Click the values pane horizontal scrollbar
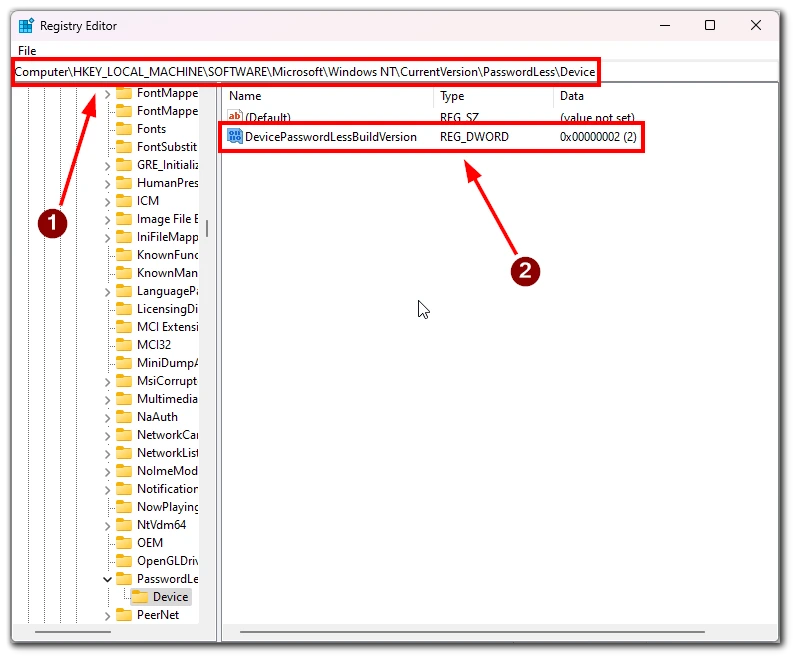The width and height of the screenshot is (798, 661). coord(472,632)
